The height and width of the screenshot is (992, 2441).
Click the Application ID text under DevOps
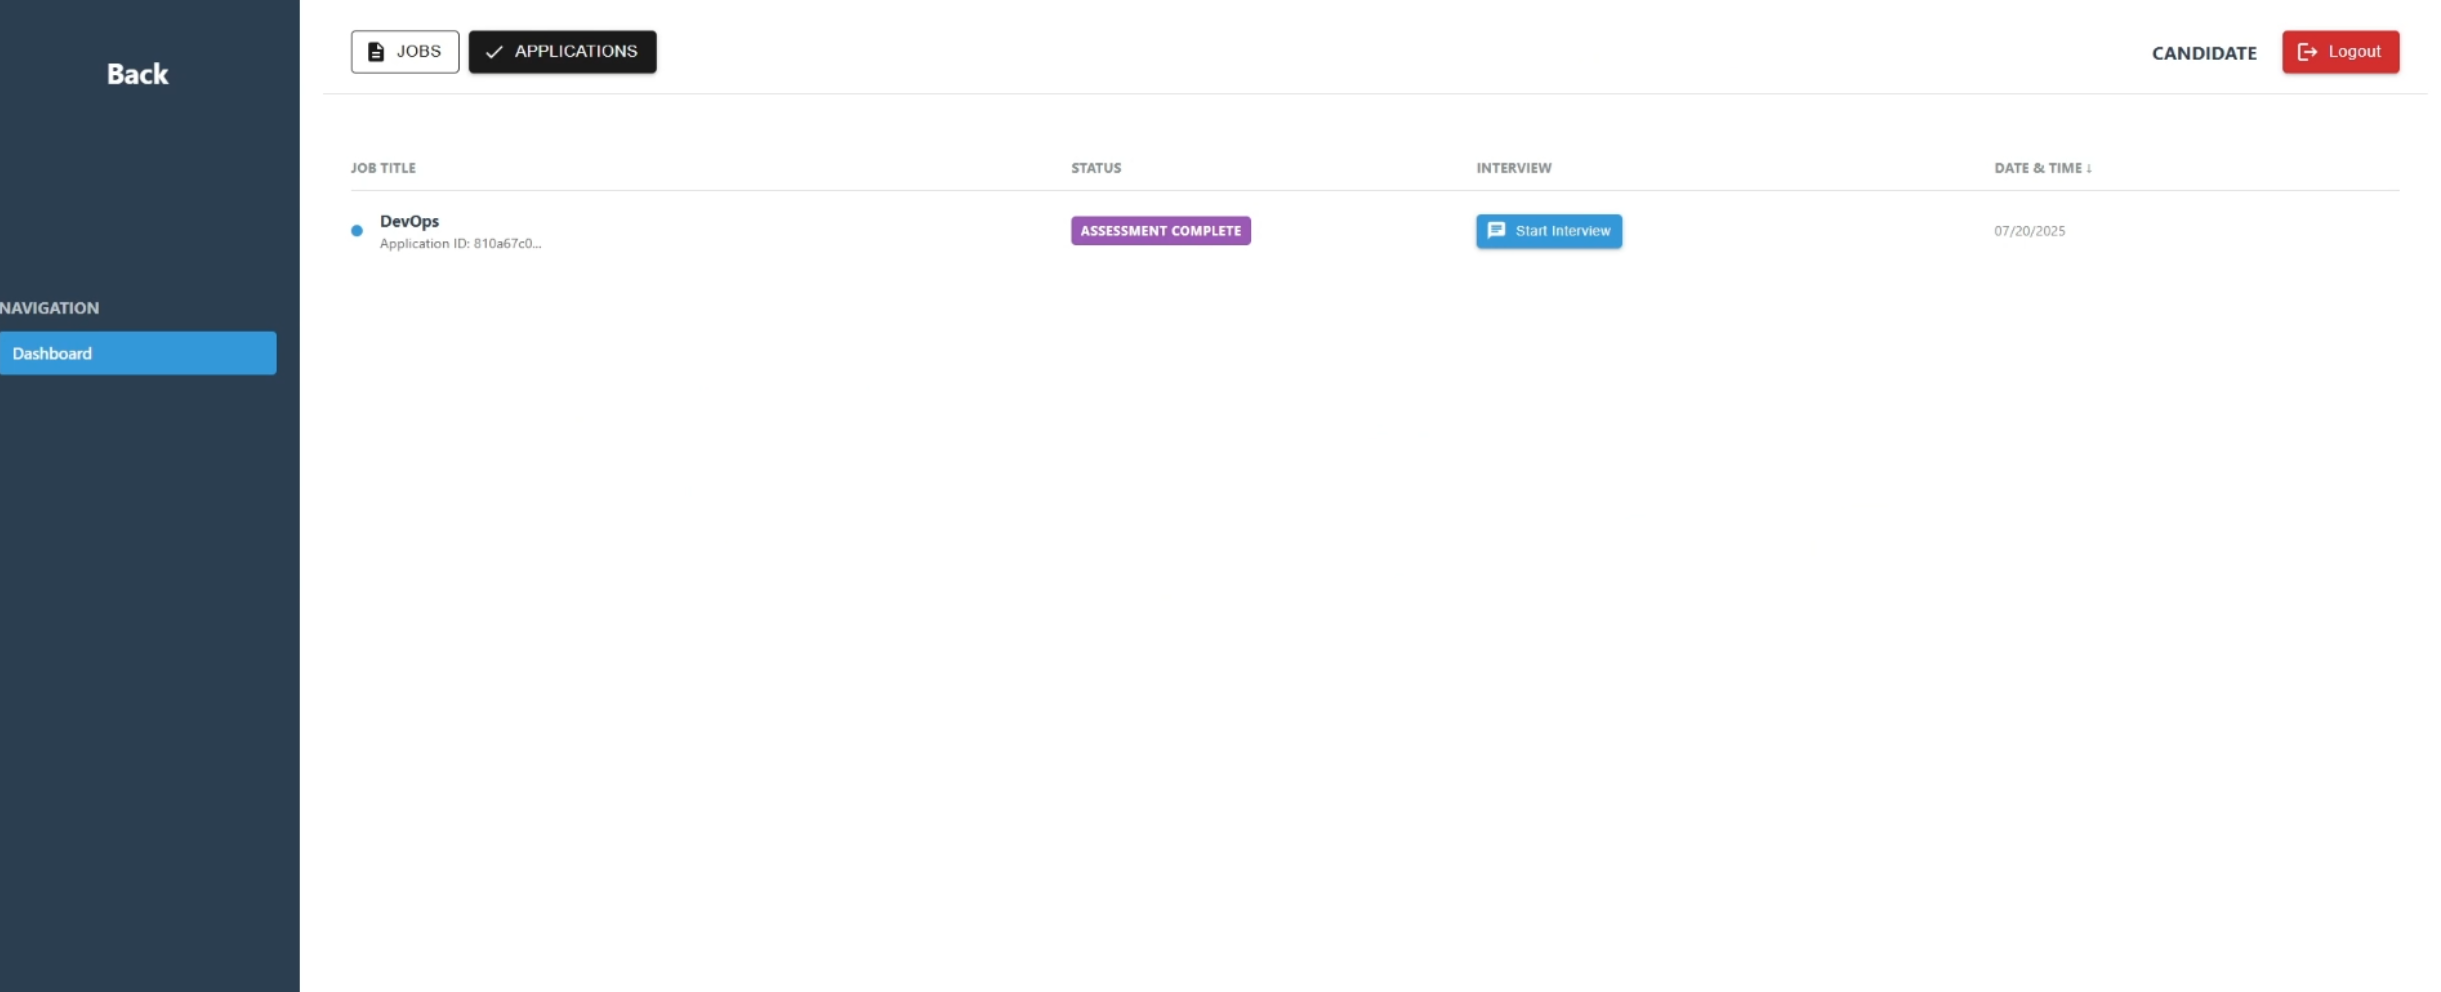(460, 243)
